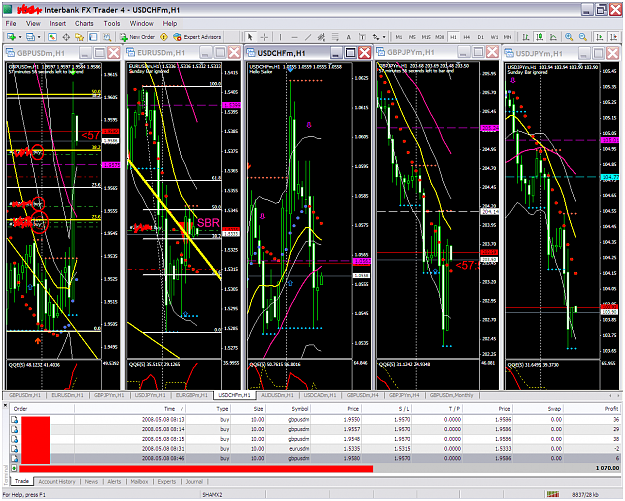Click the Arrows objects icon
Viewport: 625px width, 501px height.
point(376,37)
